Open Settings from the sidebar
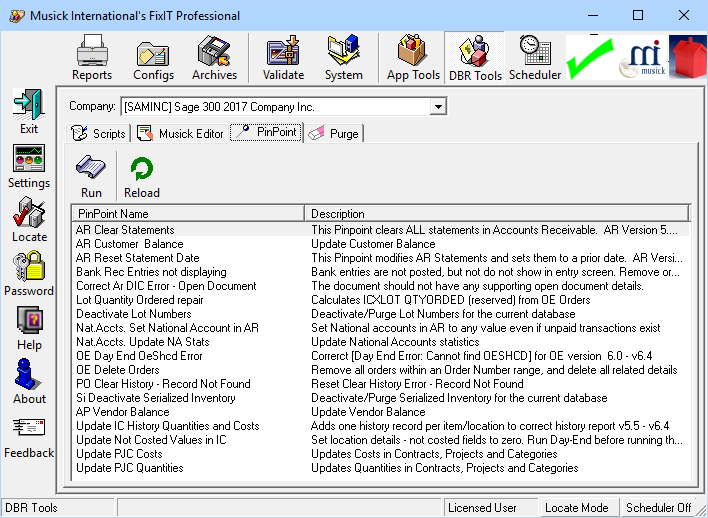 pyautogui.click(x=29, y=166)
